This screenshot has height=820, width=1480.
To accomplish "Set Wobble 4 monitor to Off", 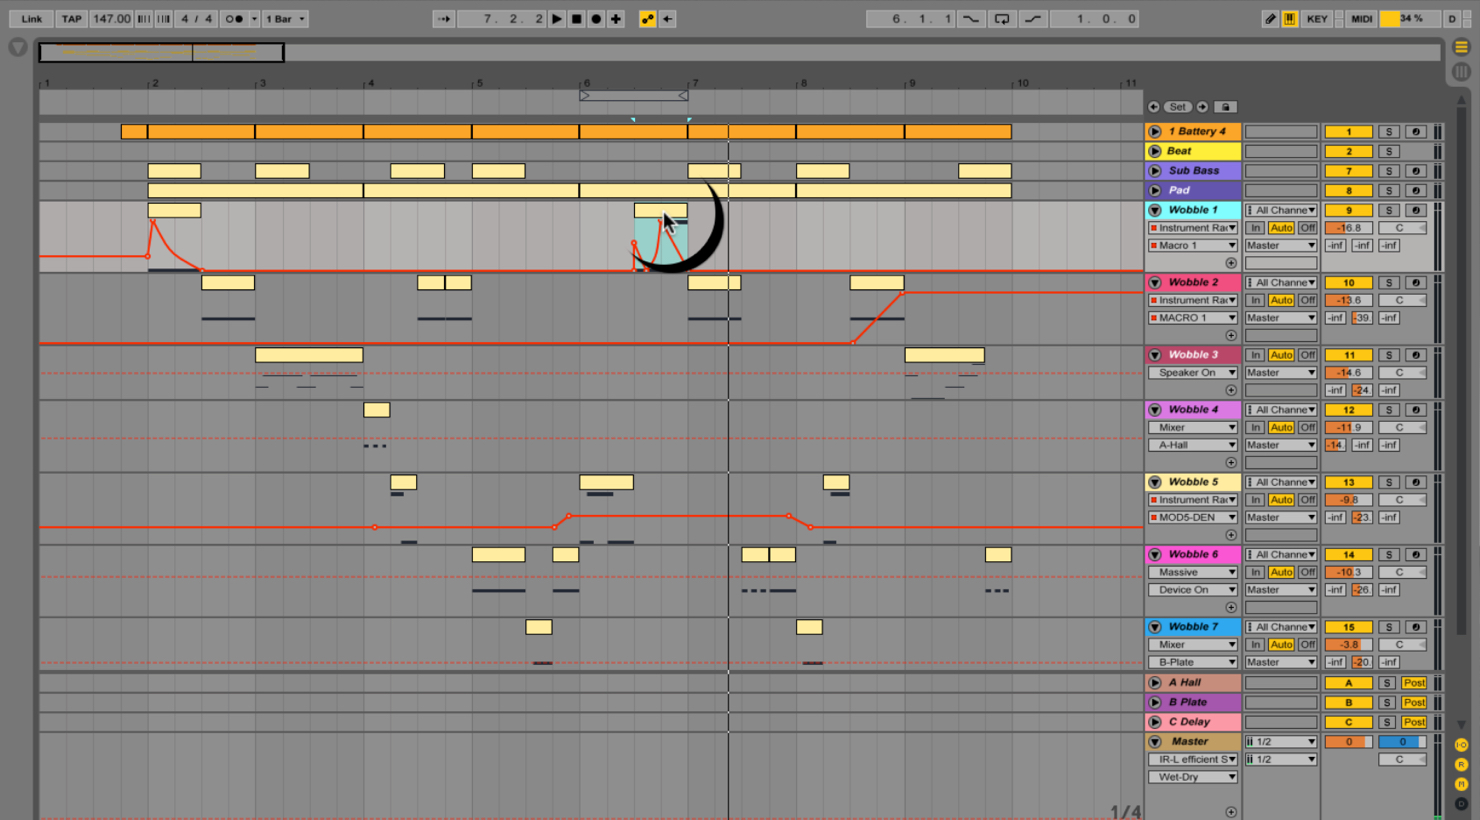I will [x=1307, y=427].
